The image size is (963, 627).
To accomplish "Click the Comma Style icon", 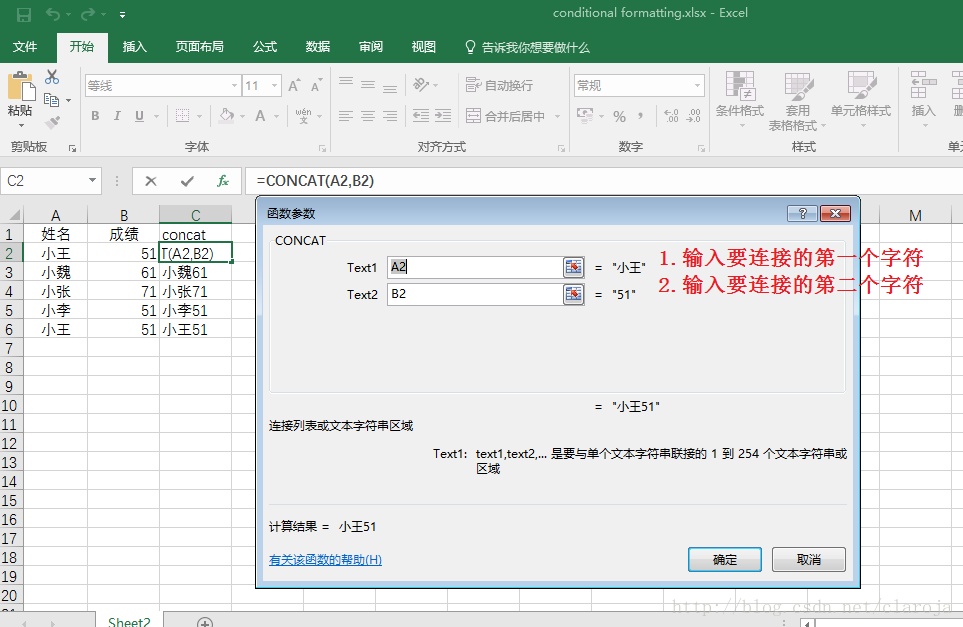I will [x=641, y=115].
